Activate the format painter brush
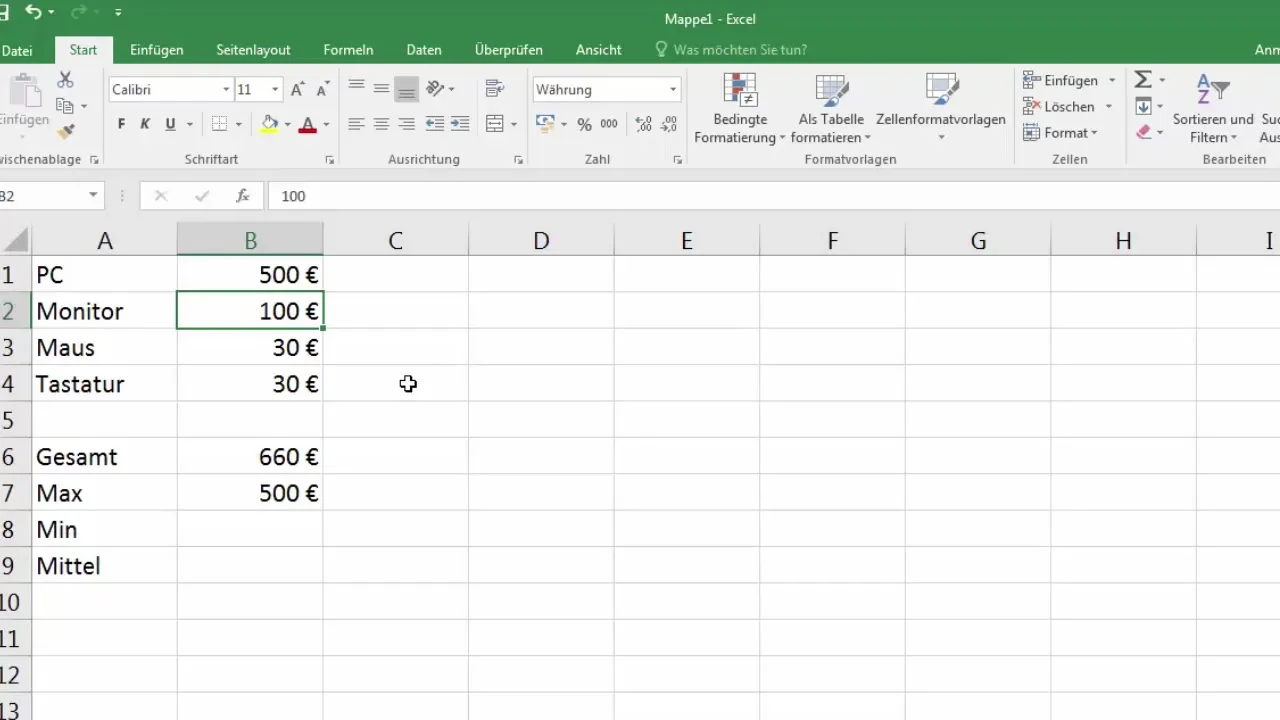This screenshot has width=1280, height=720. (66, 131)
